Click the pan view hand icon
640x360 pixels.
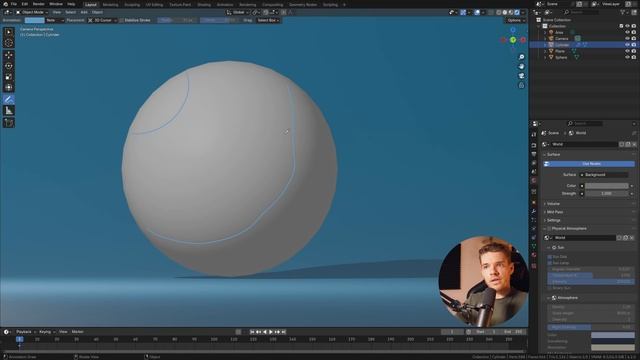pos(521,66)
